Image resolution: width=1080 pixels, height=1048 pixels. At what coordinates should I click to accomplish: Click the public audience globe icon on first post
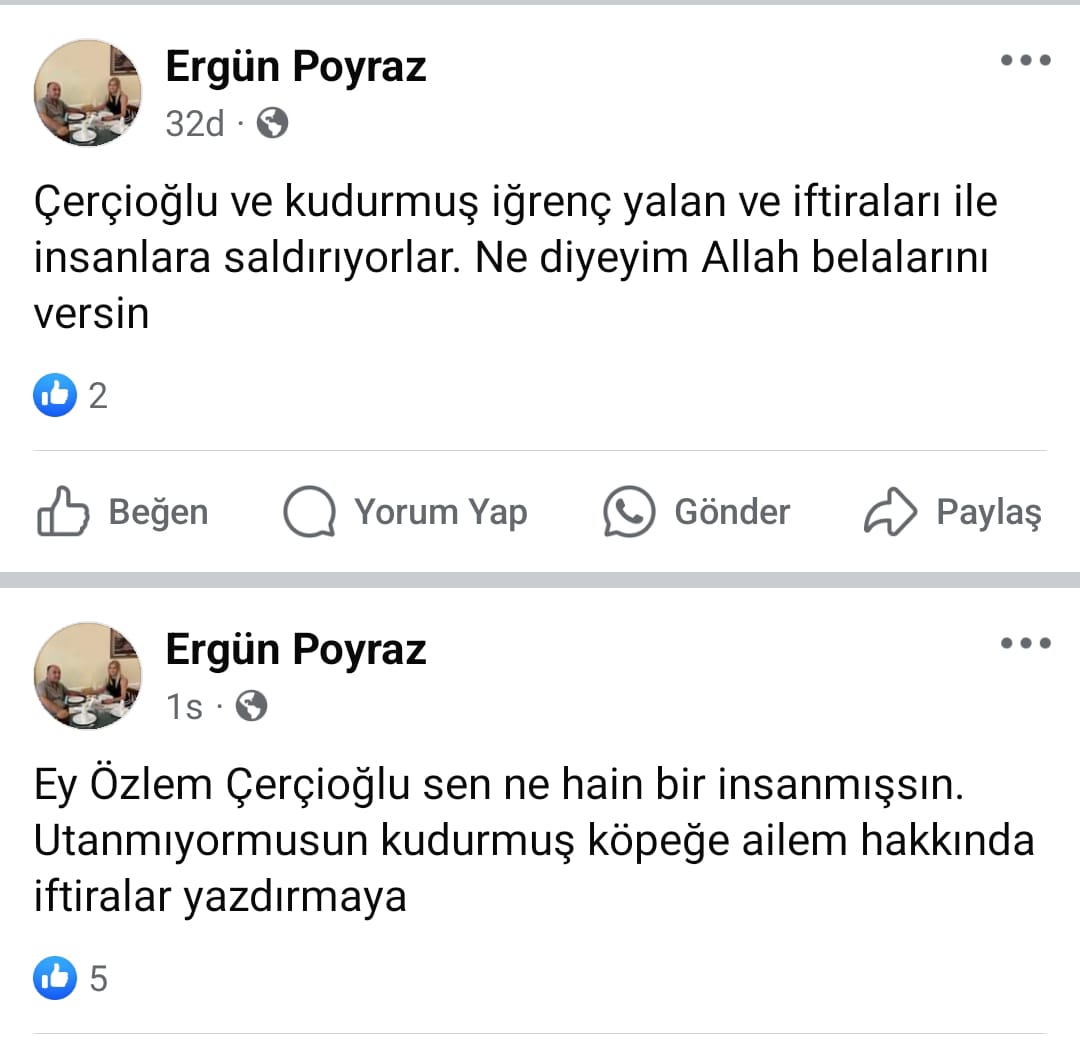[271, 123]
